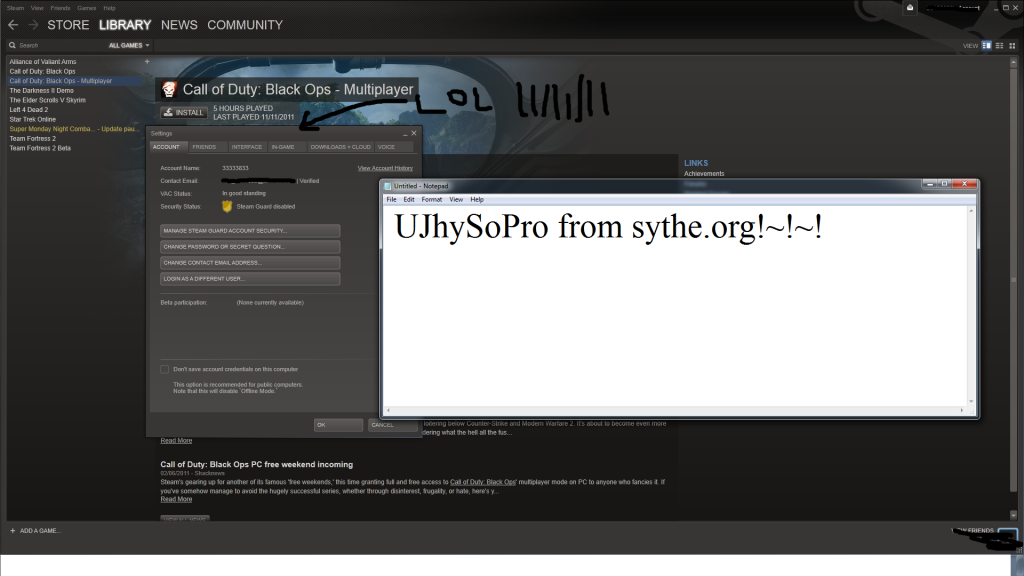The width and height of the screenshot is (1024, 576).
Task: Switch to the Interface settings tab
Action: click(247, 147)
